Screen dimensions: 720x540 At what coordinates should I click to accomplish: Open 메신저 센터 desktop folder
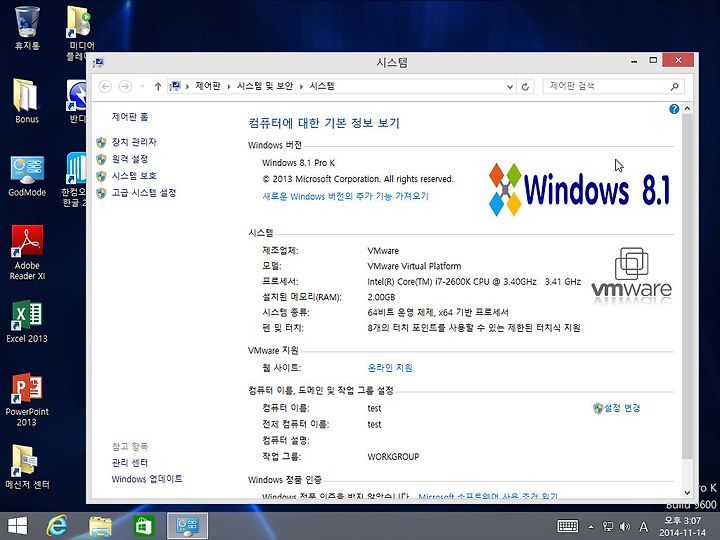tap(27, 467)
